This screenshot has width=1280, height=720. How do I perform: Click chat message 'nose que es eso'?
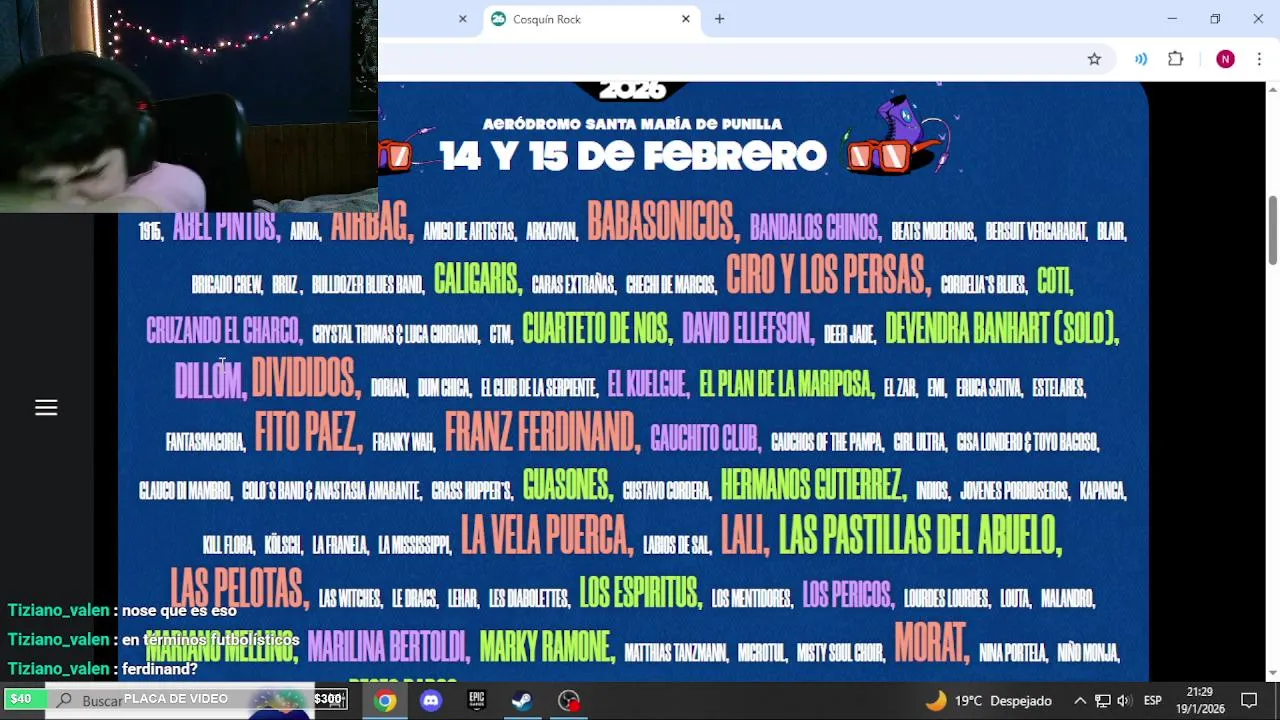coord(179,610)
